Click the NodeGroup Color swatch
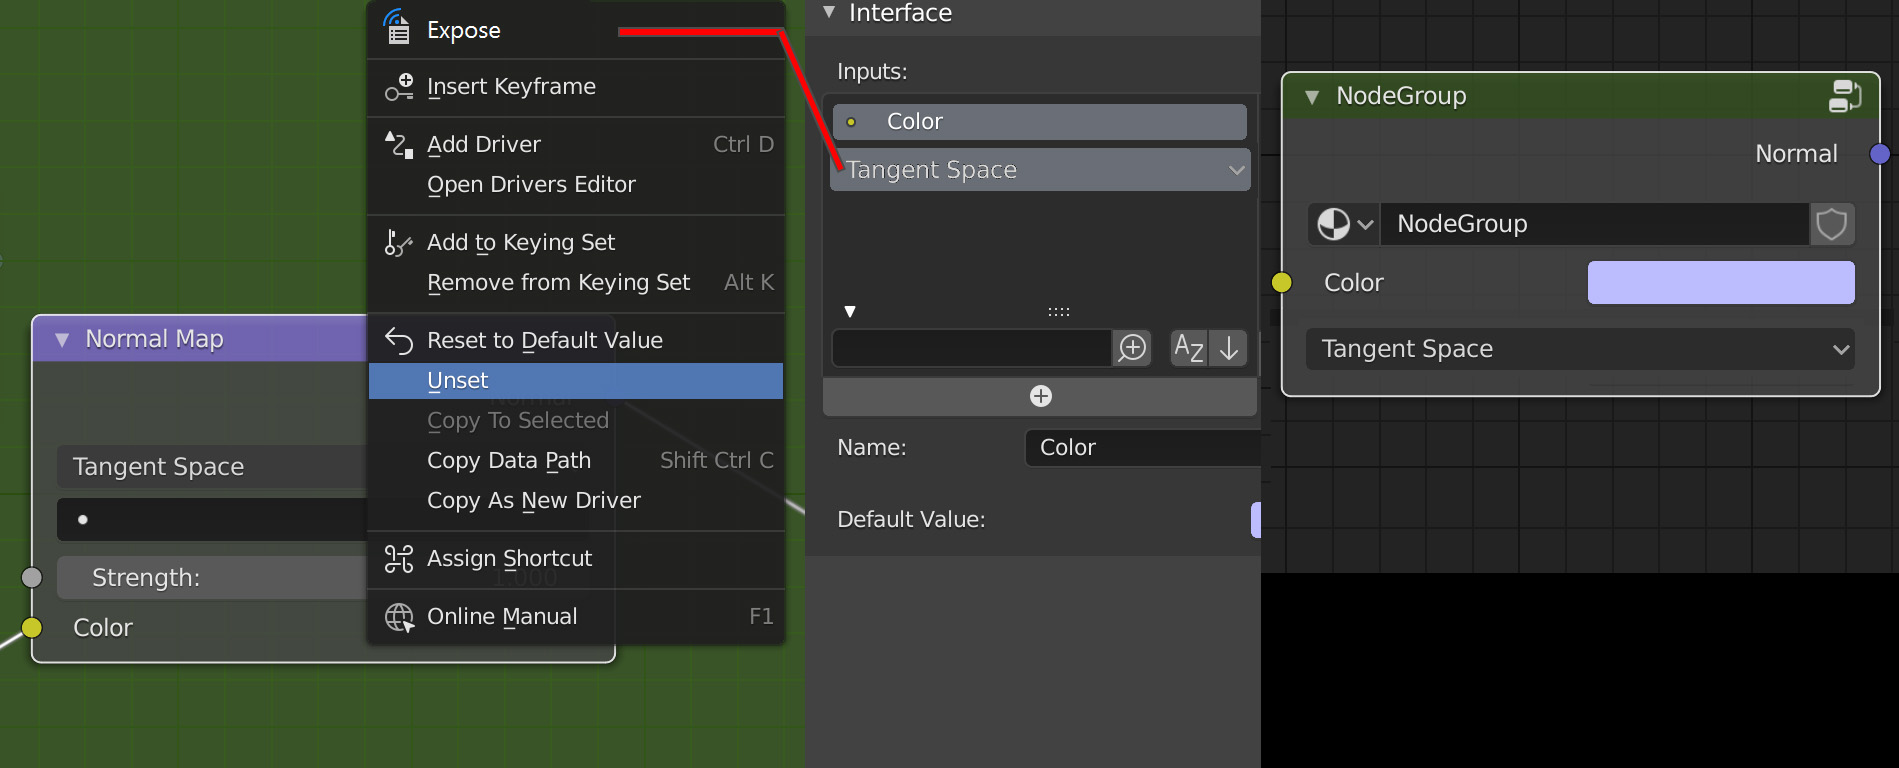The image size is (1899, 768). 1721,283
